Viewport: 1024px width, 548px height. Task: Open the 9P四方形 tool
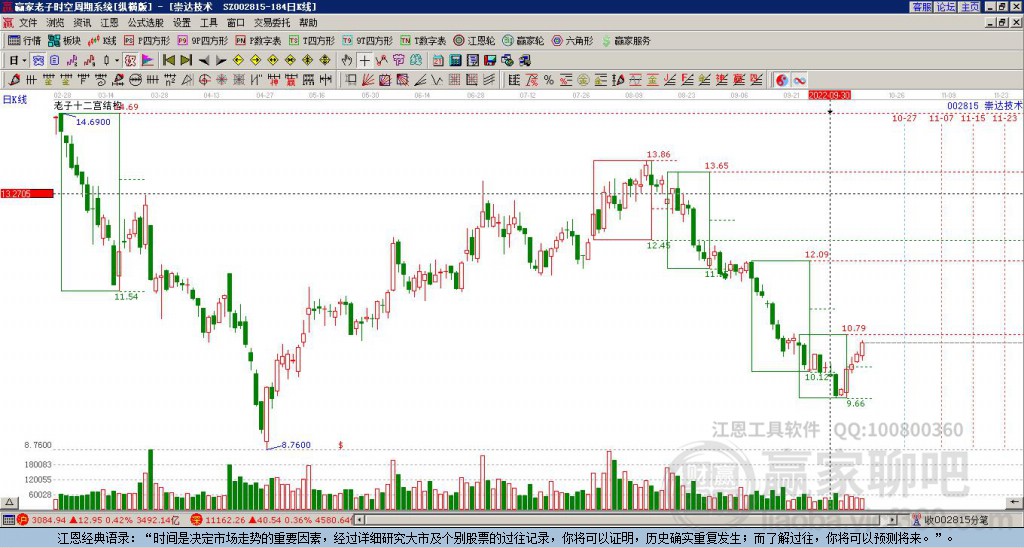(202, 40)
